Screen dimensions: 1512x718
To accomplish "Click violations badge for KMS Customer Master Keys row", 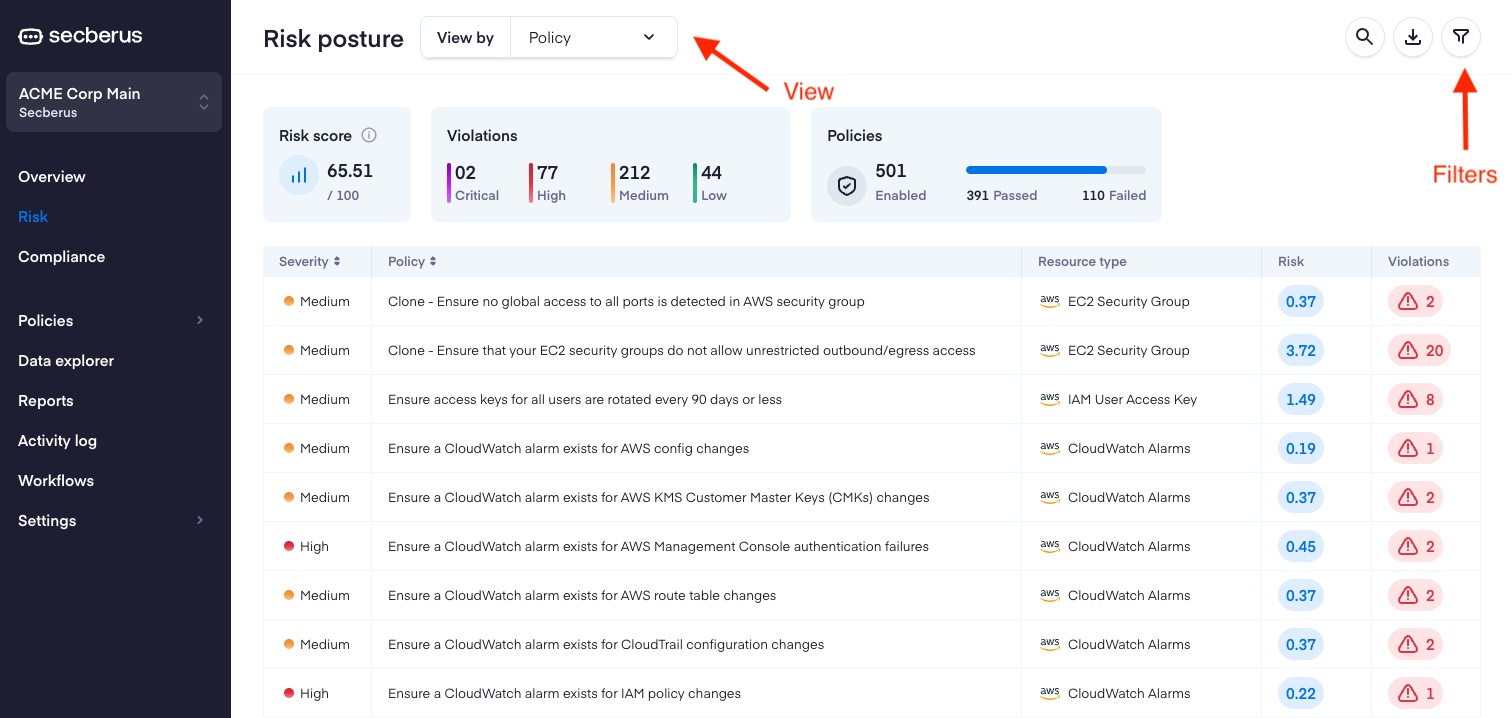I will click(1415, 497).
